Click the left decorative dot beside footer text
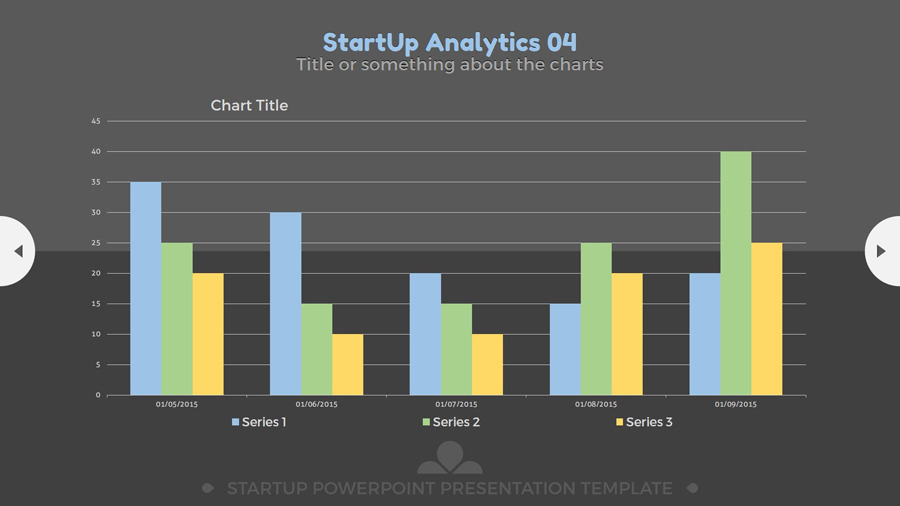The height and width of the screenshot is (506, 900). (207, 488)
